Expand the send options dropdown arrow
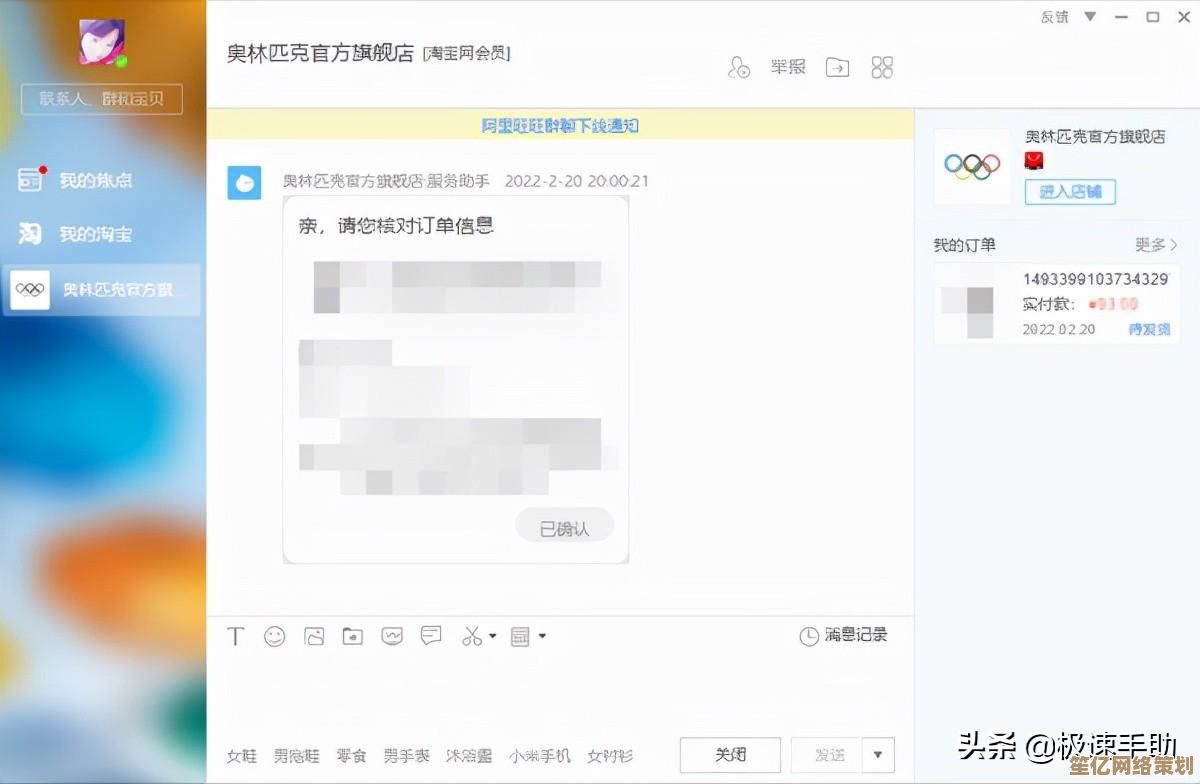Viewport: 1200px width, 784px height. [x=879, y=755]
